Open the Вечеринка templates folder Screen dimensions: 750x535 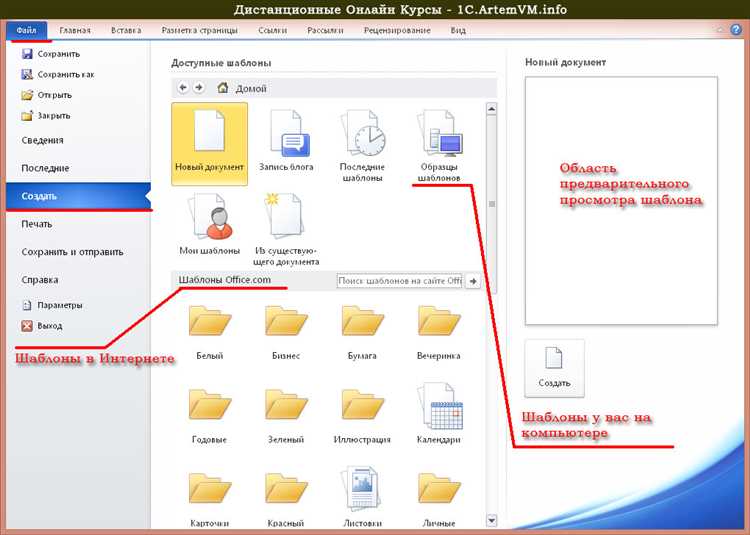coord(439,333)
